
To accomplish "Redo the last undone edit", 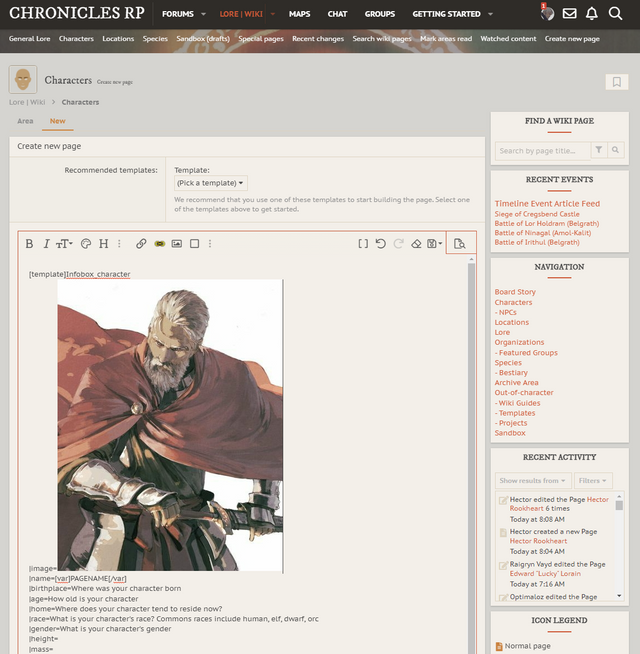I will point(398,244).
